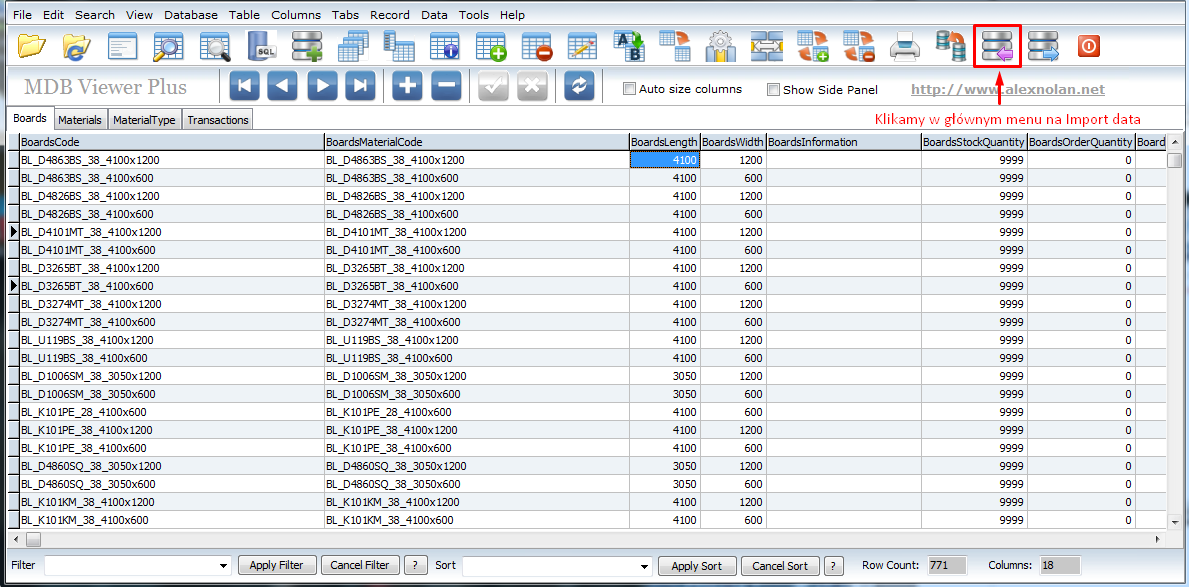The image size is (1189, 587).
Task: Select the Materials tab
Action: 80,120
